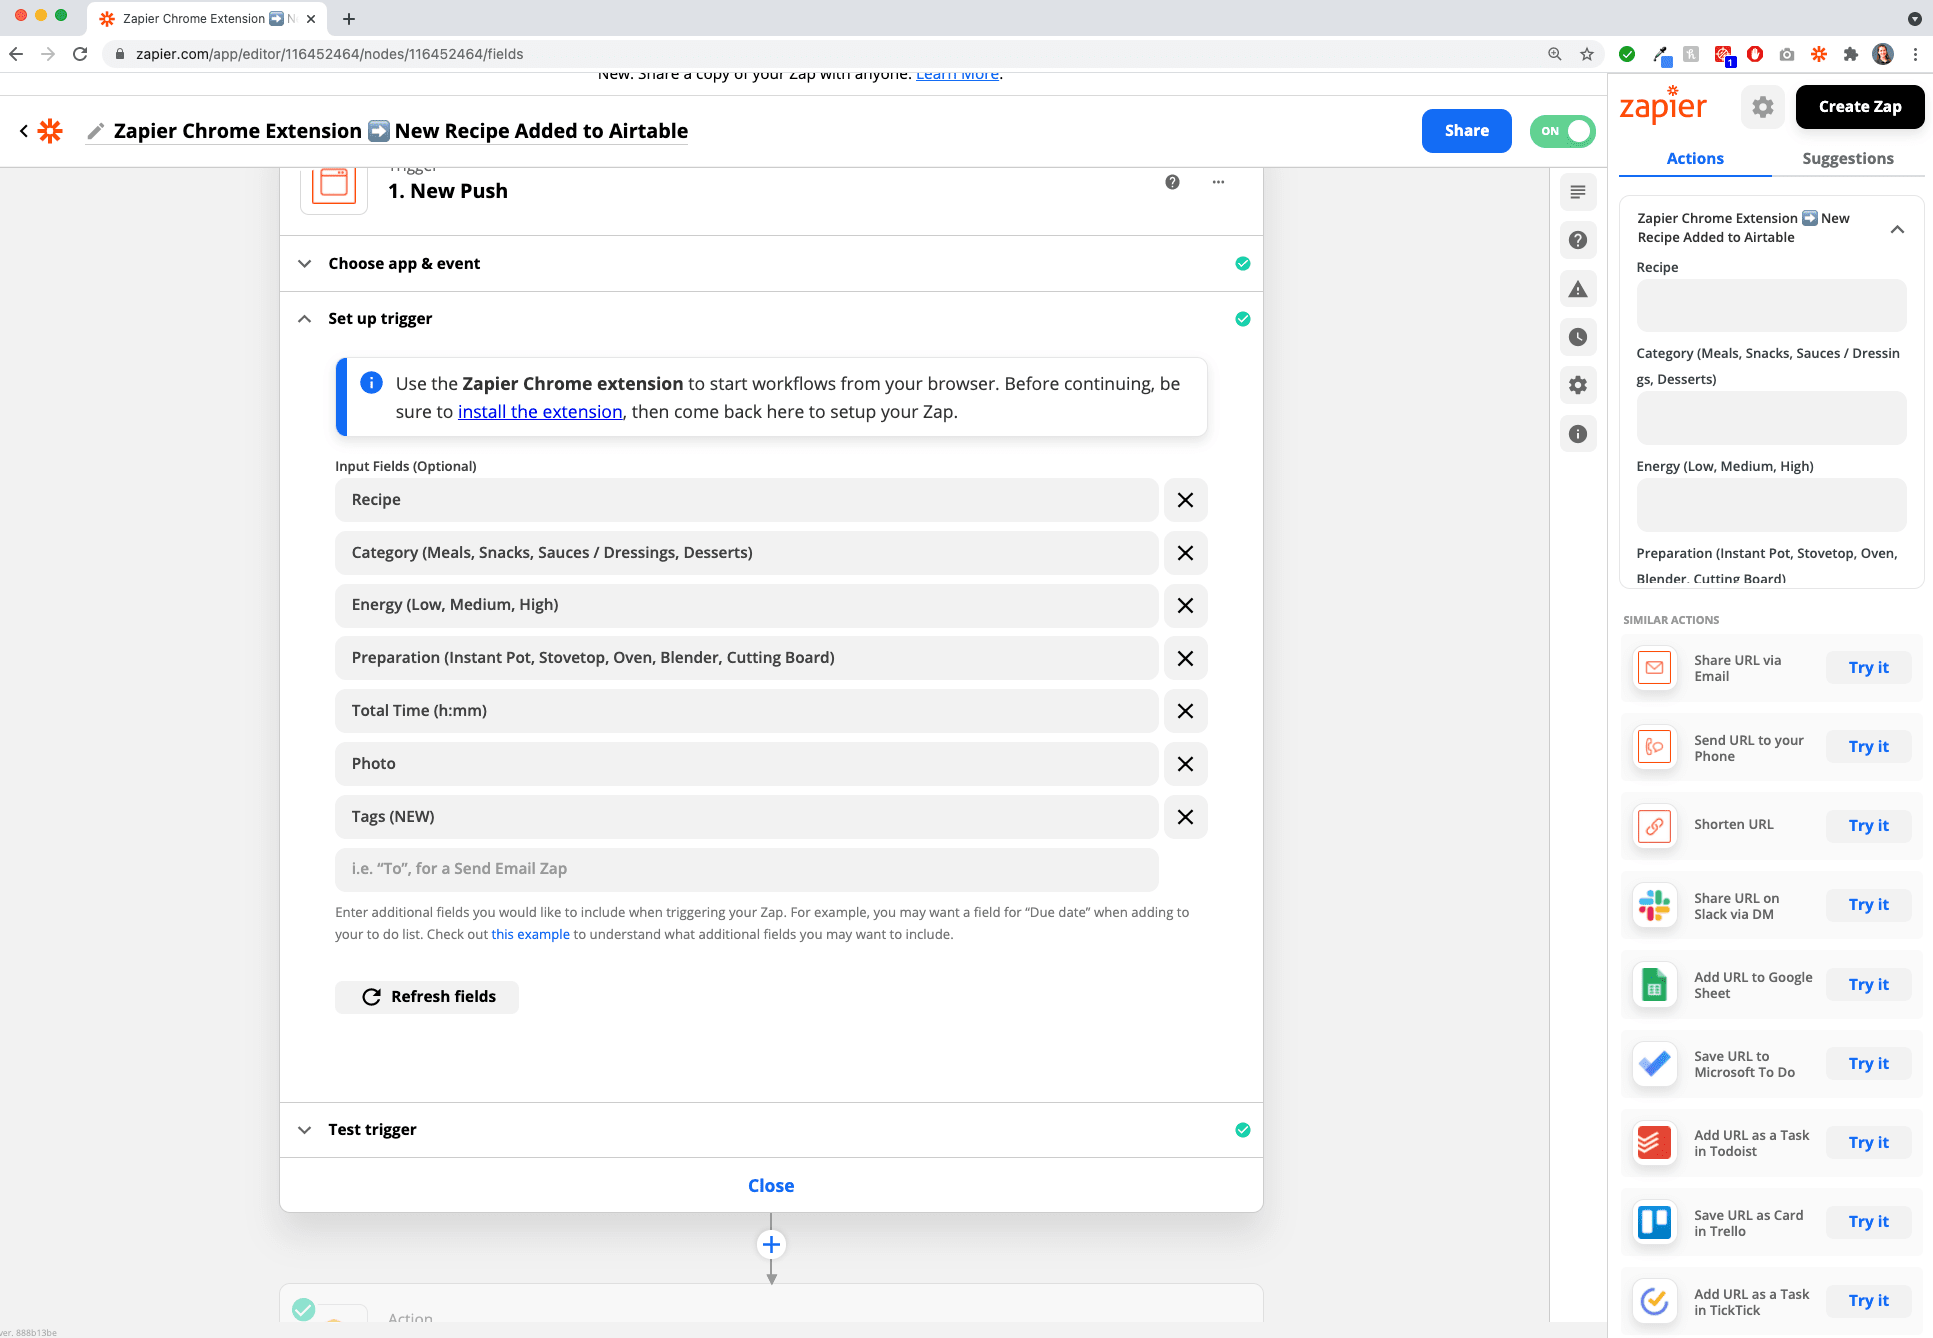Open extension settings gear icon
This screenshot has width=1933, height=1338.
click(x=1762, y=107)
